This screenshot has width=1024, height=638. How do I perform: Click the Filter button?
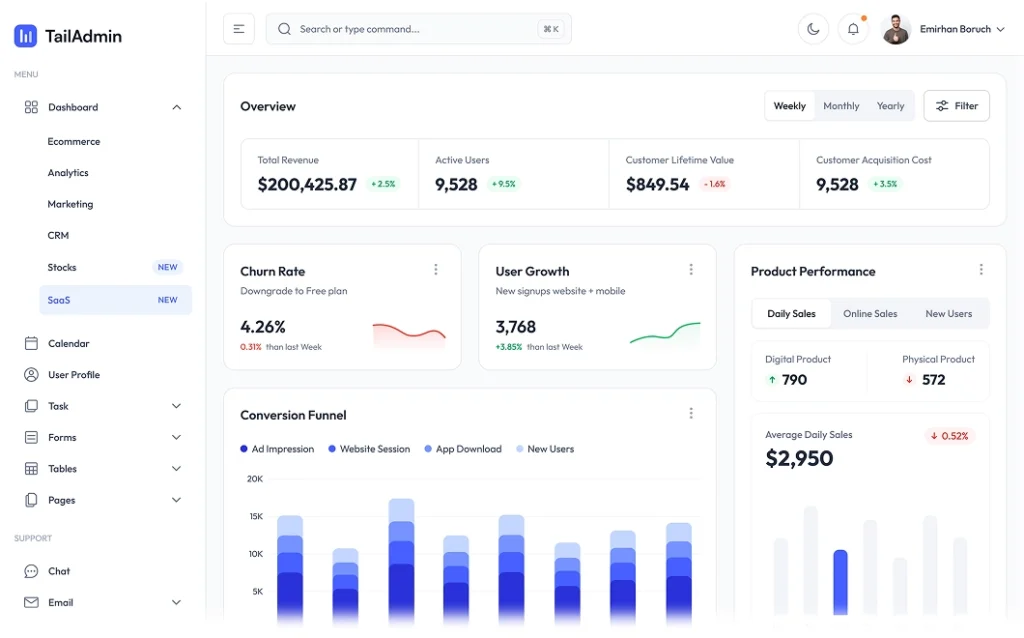956,106
